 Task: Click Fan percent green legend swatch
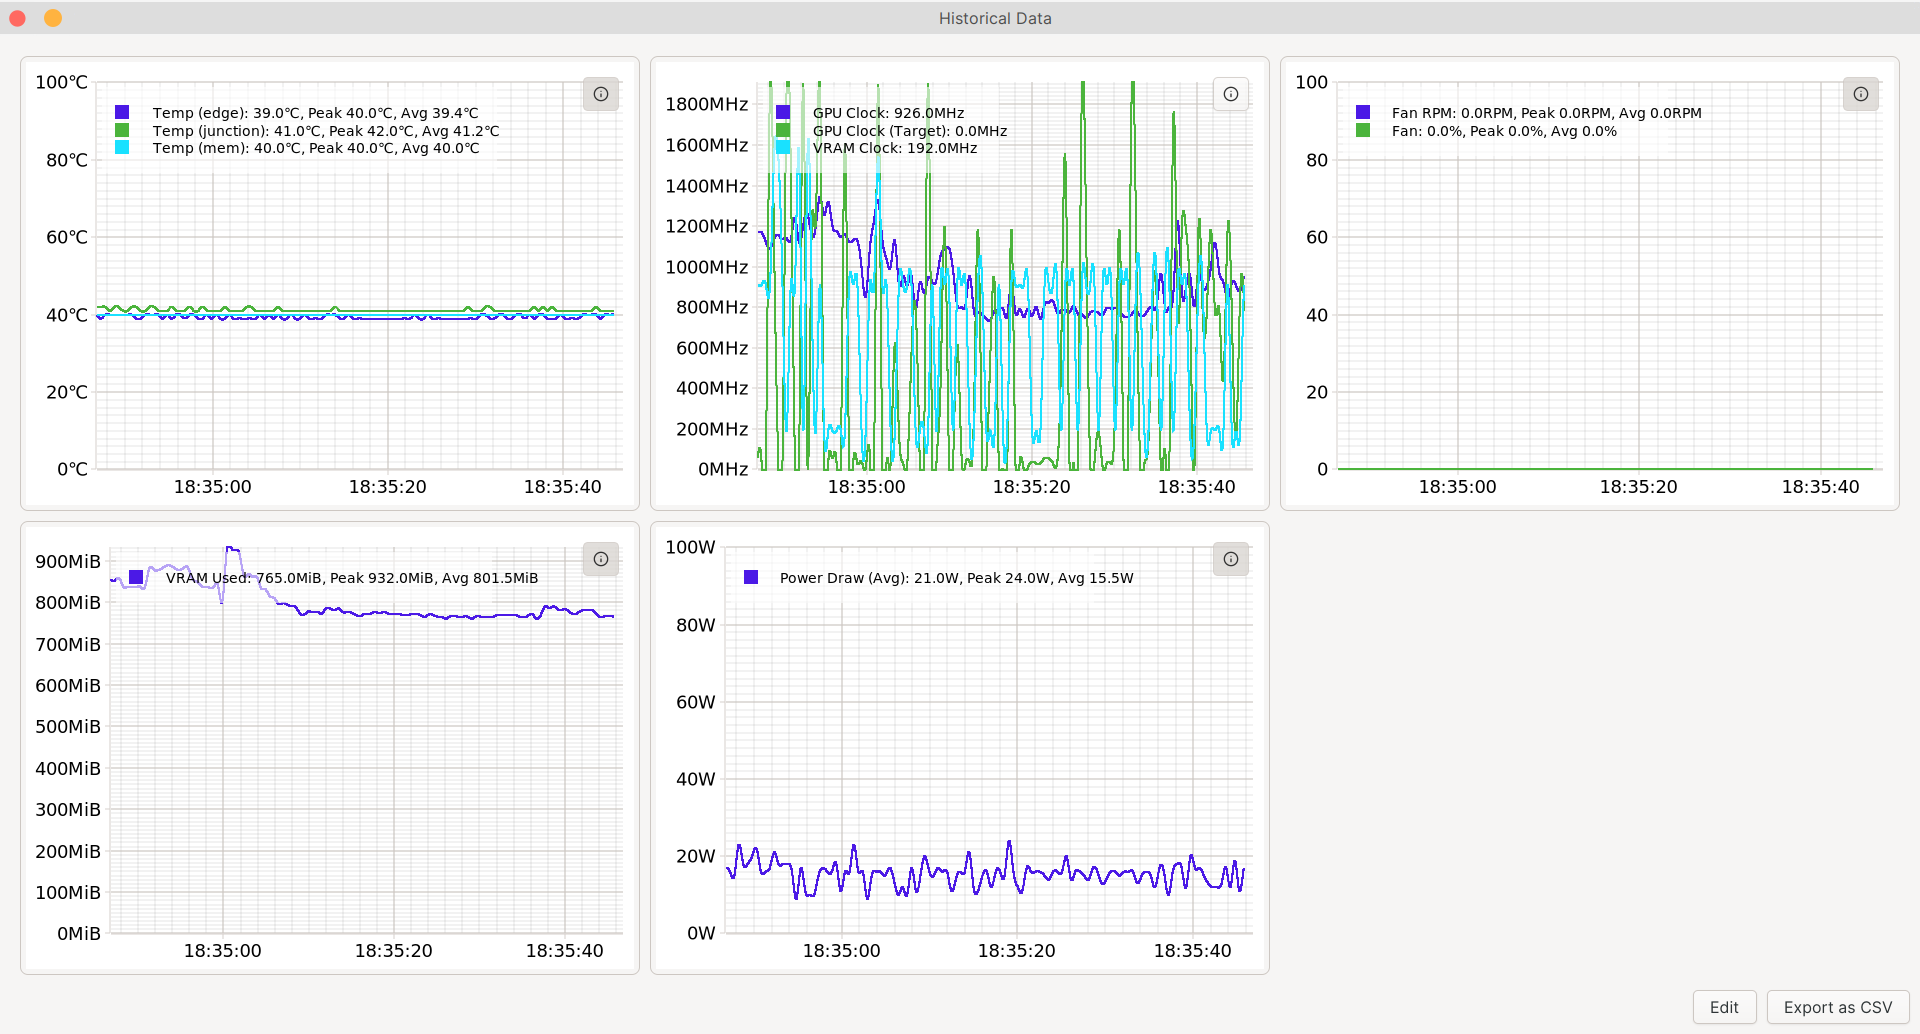1363,130
